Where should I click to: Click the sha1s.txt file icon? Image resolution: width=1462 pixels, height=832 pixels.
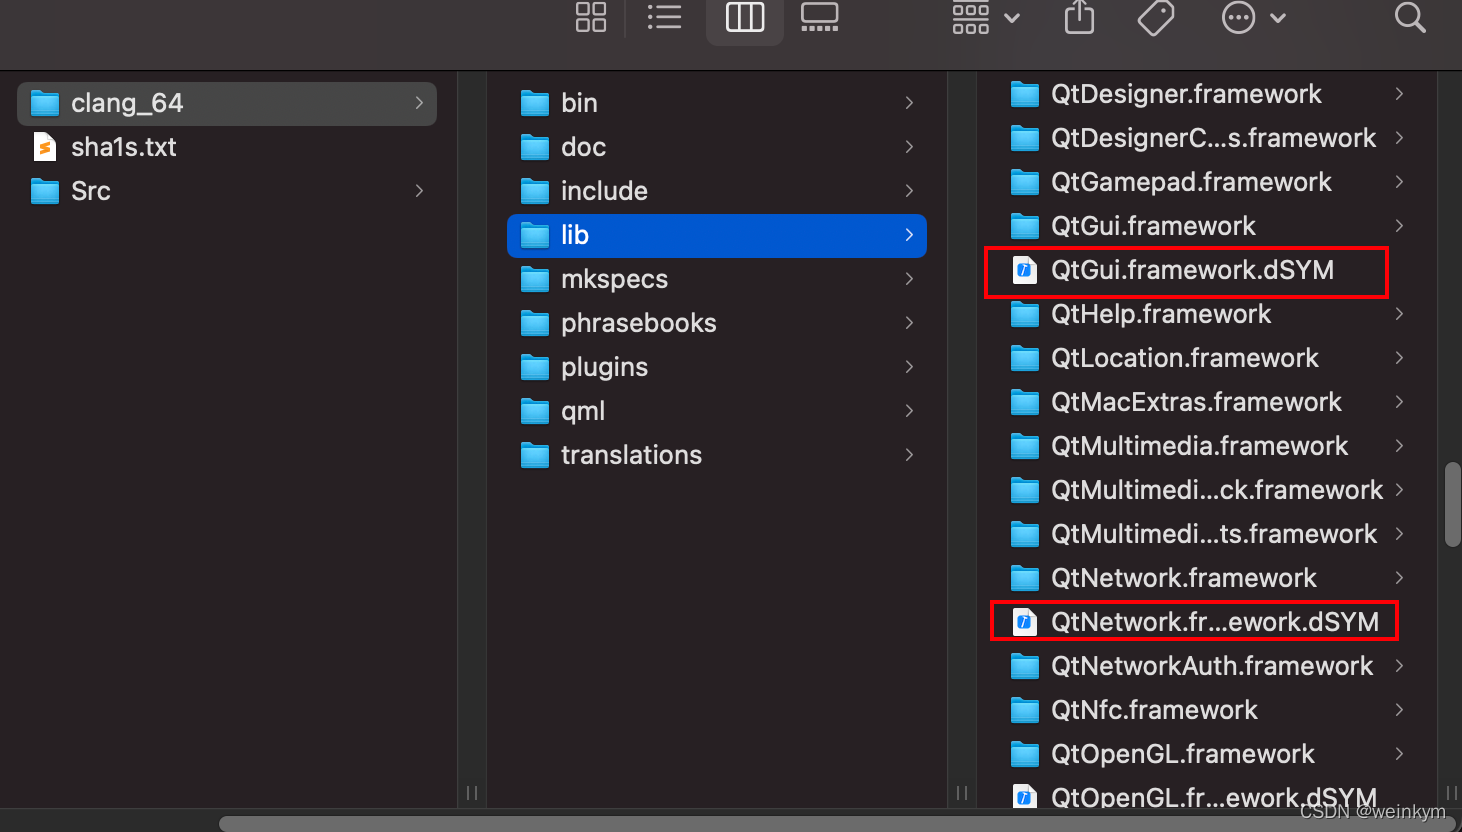click(x=45, y=147)
